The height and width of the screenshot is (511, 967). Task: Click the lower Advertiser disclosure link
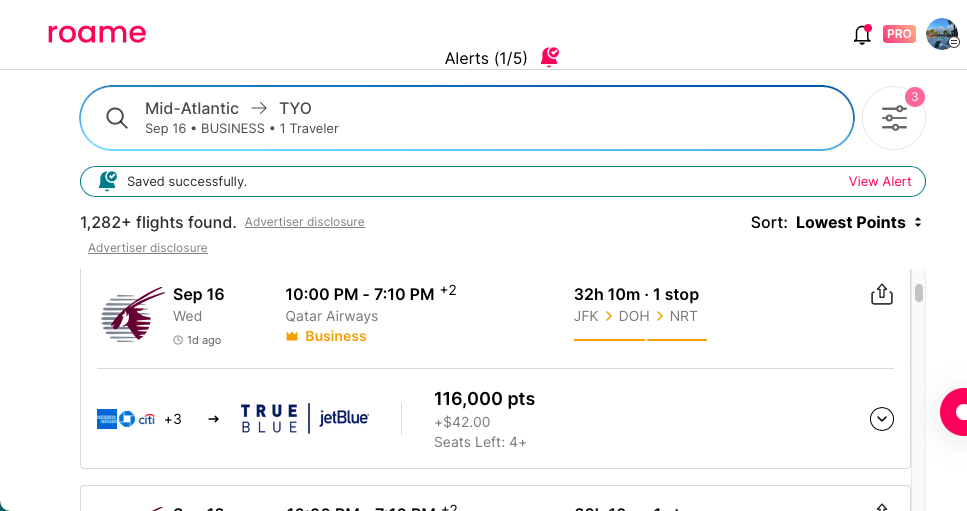tap(148, 248)
